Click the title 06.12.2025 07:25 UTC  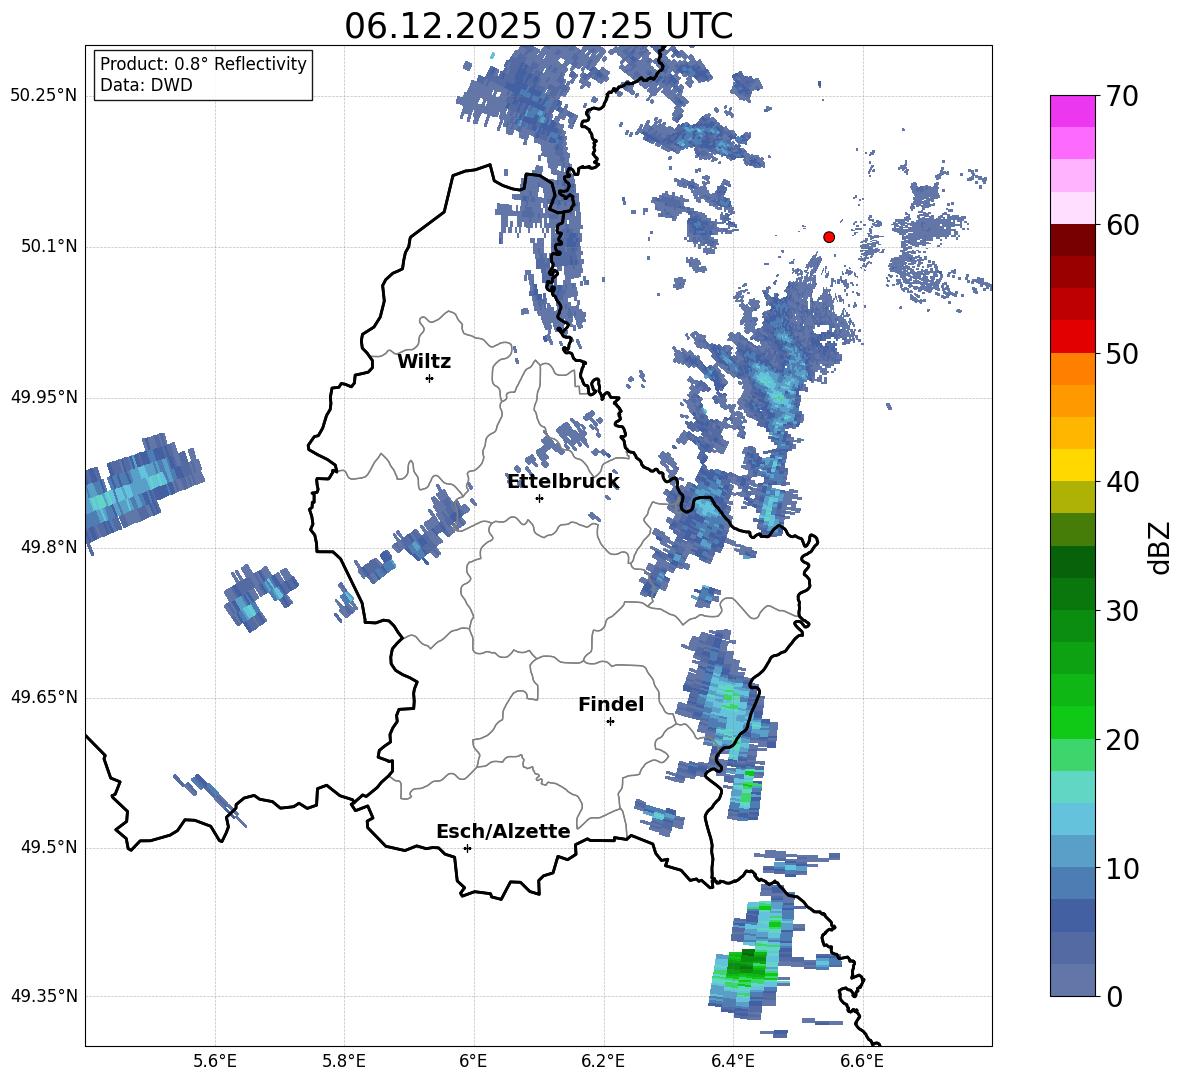[538, 26]
